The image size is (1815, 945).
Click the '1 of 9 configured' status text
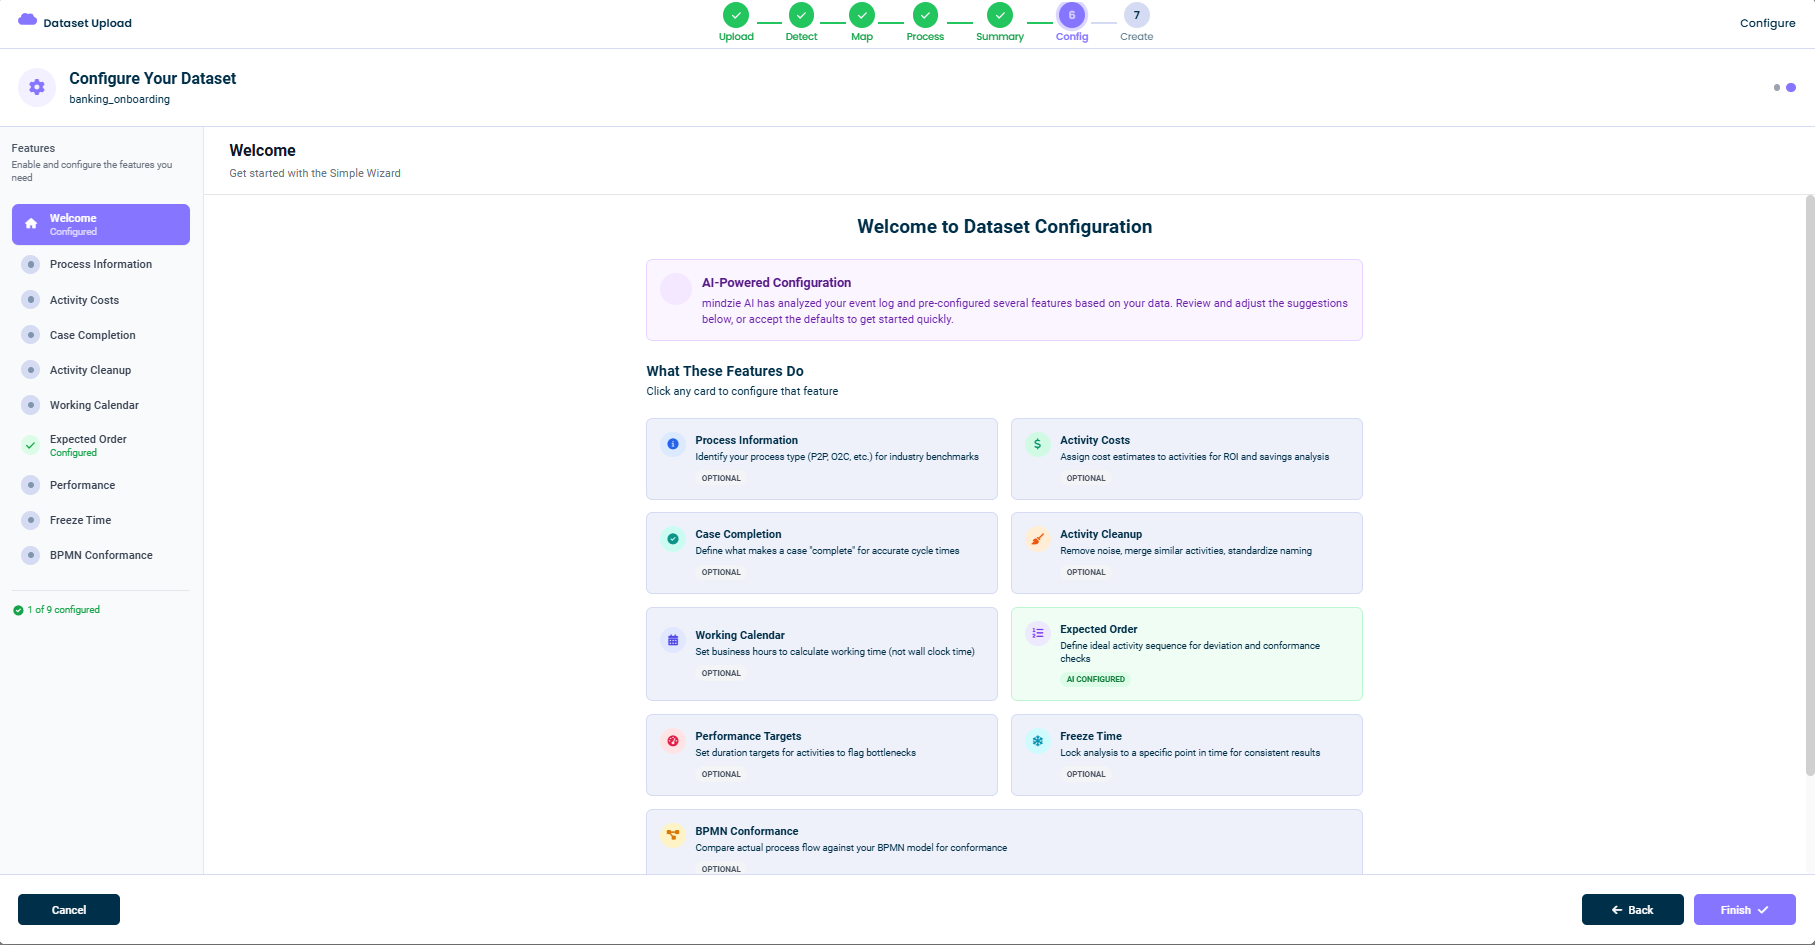point(64,610)
